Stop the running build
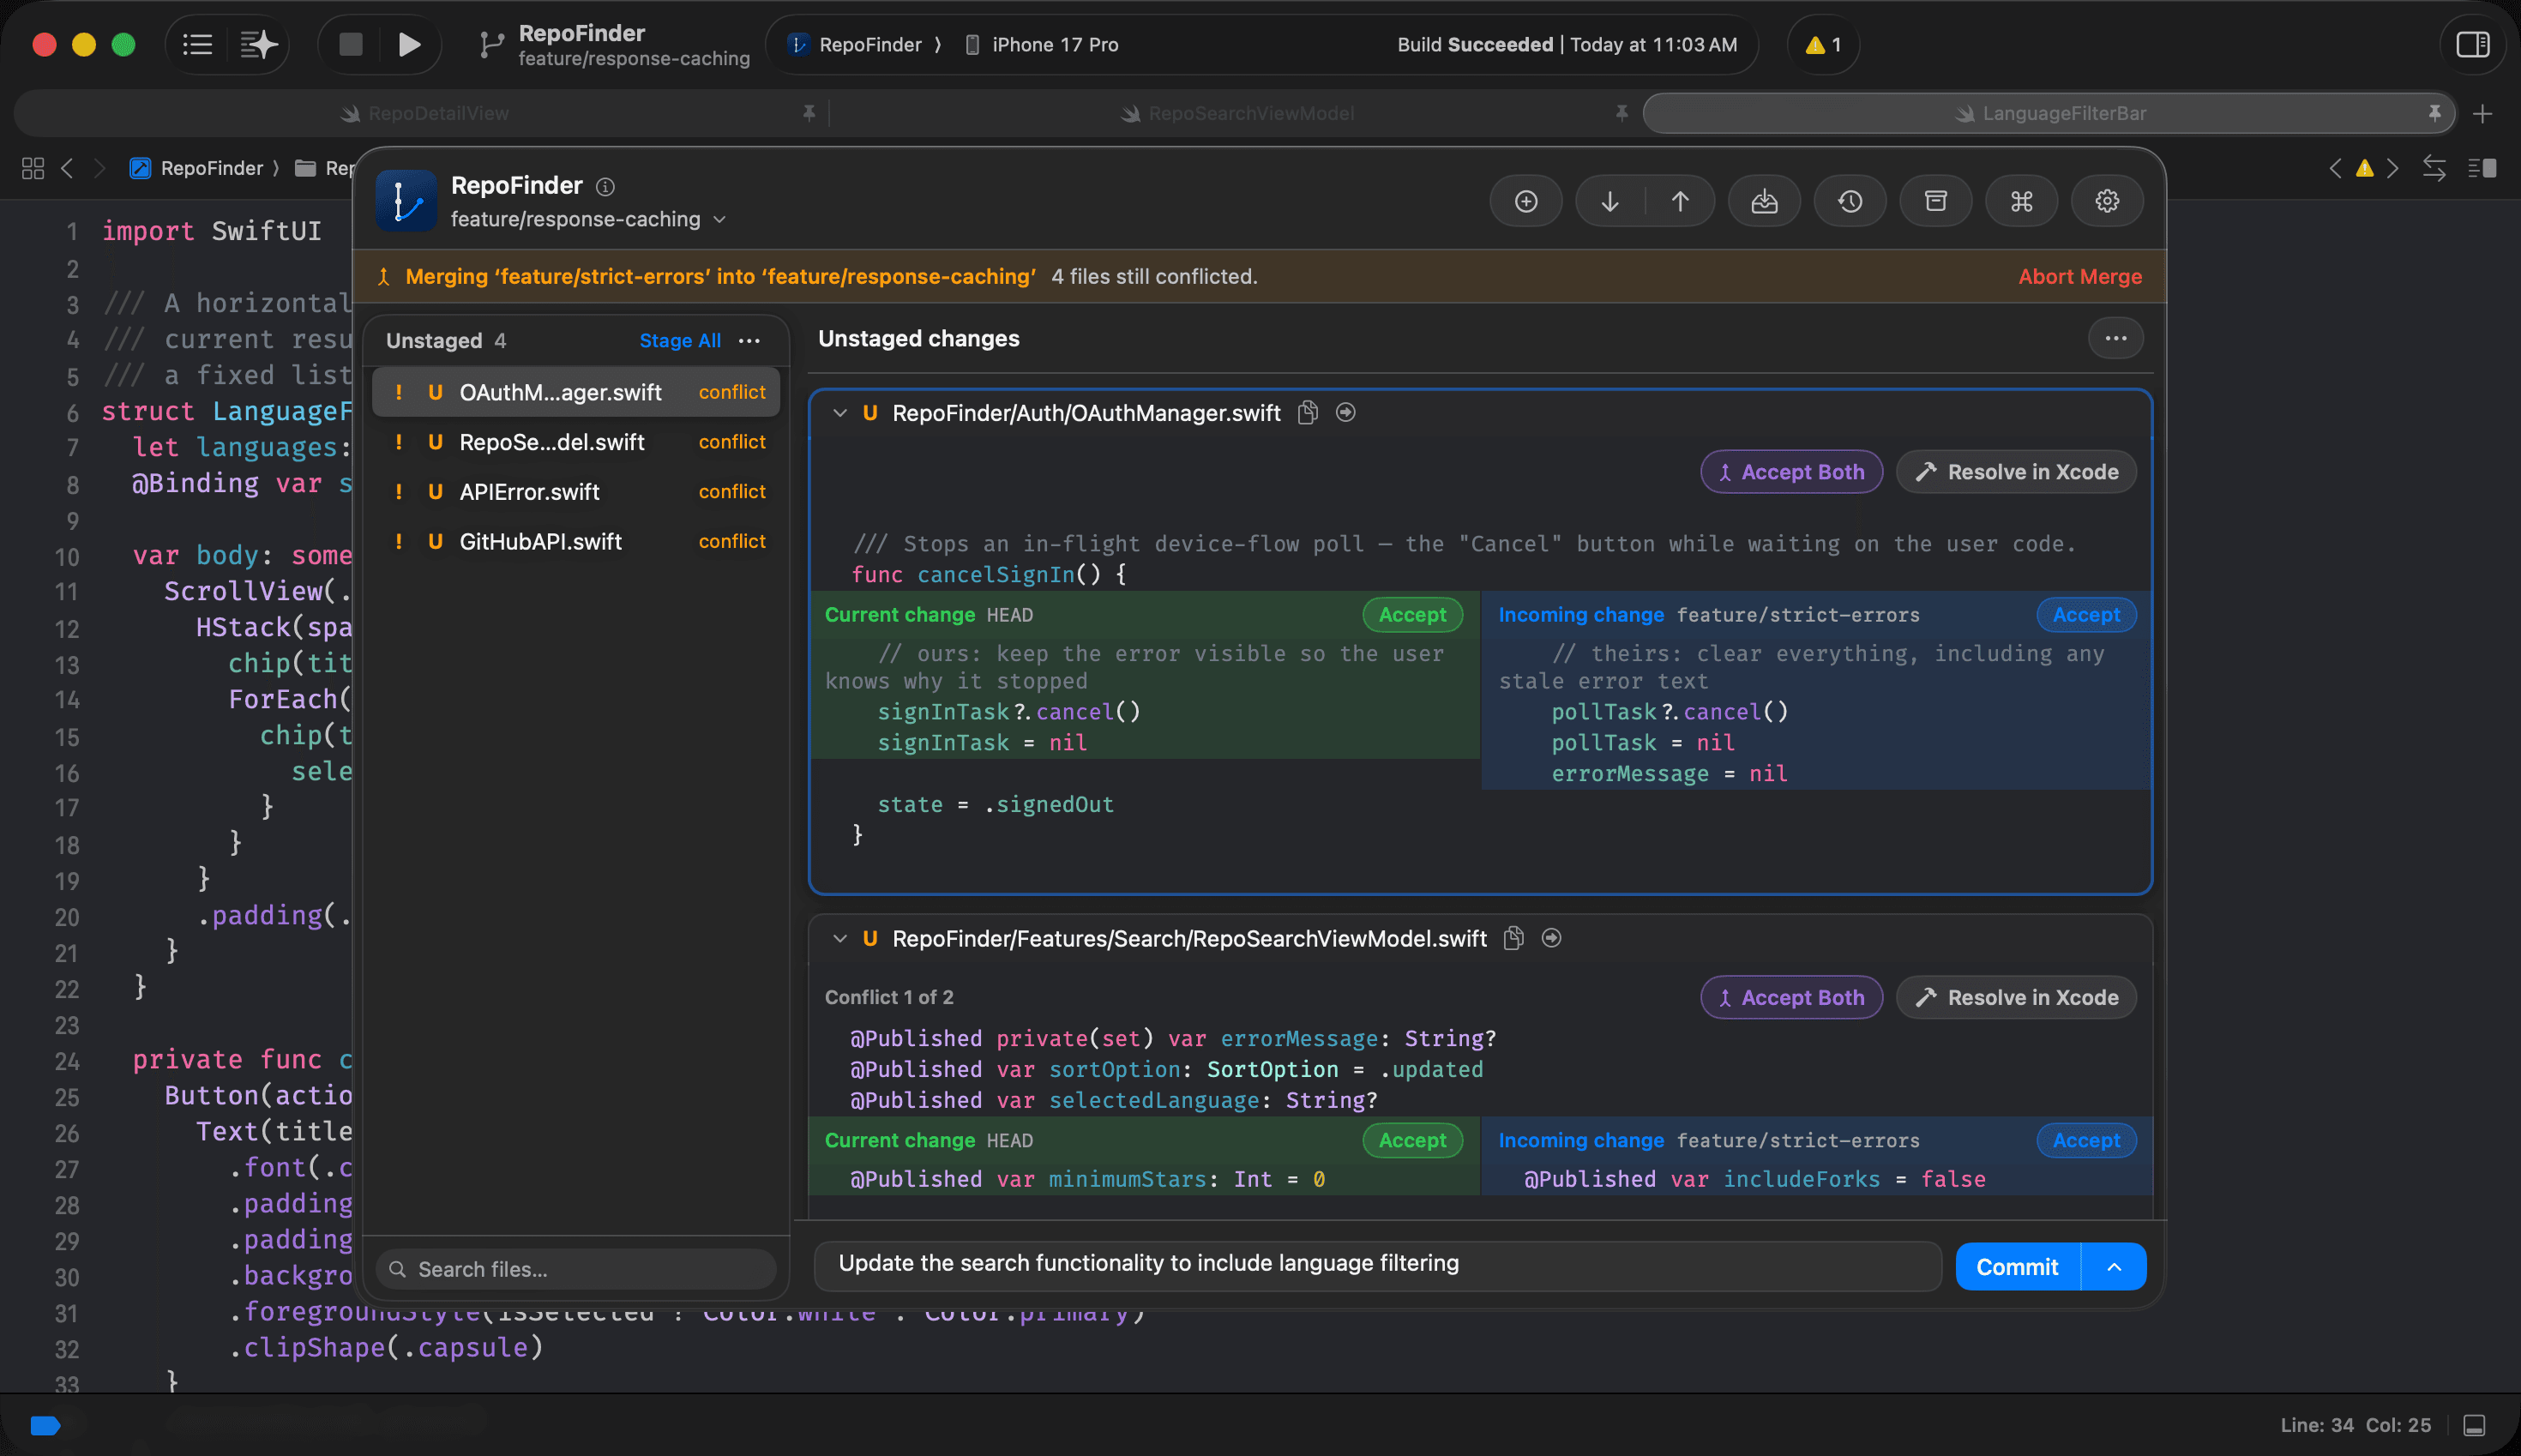The height and width of the screenshot is (1456, 2521). (x=350, y=44)
